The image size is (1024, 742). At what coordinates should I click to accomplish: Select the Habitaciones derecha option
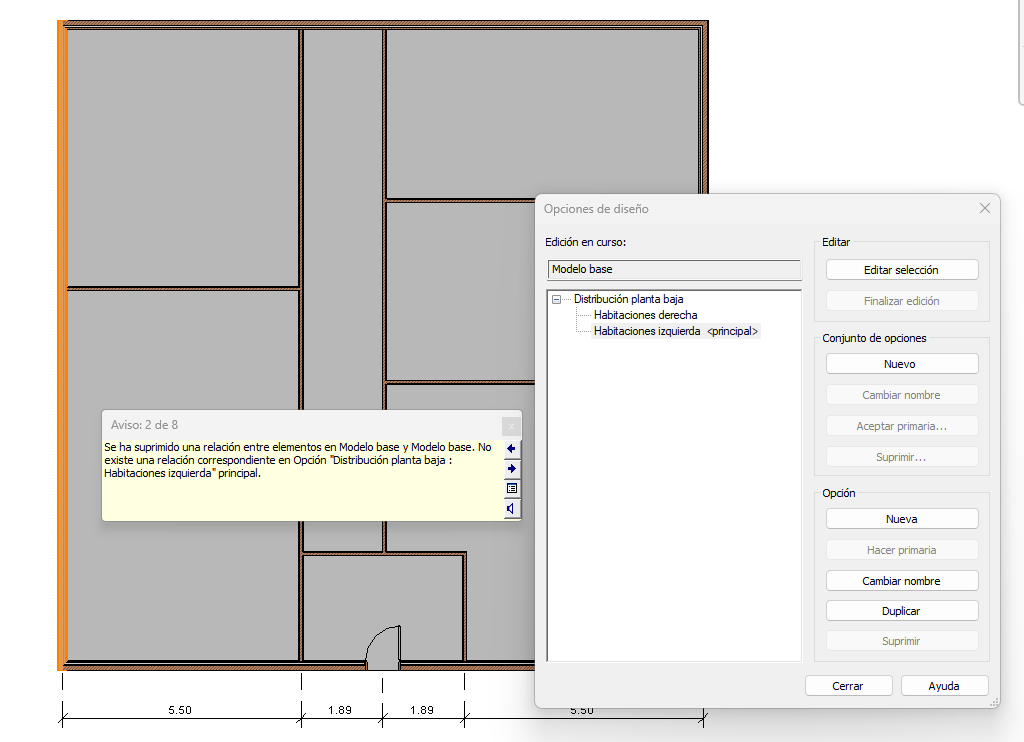pyautogui.click(x=645, y=315)
